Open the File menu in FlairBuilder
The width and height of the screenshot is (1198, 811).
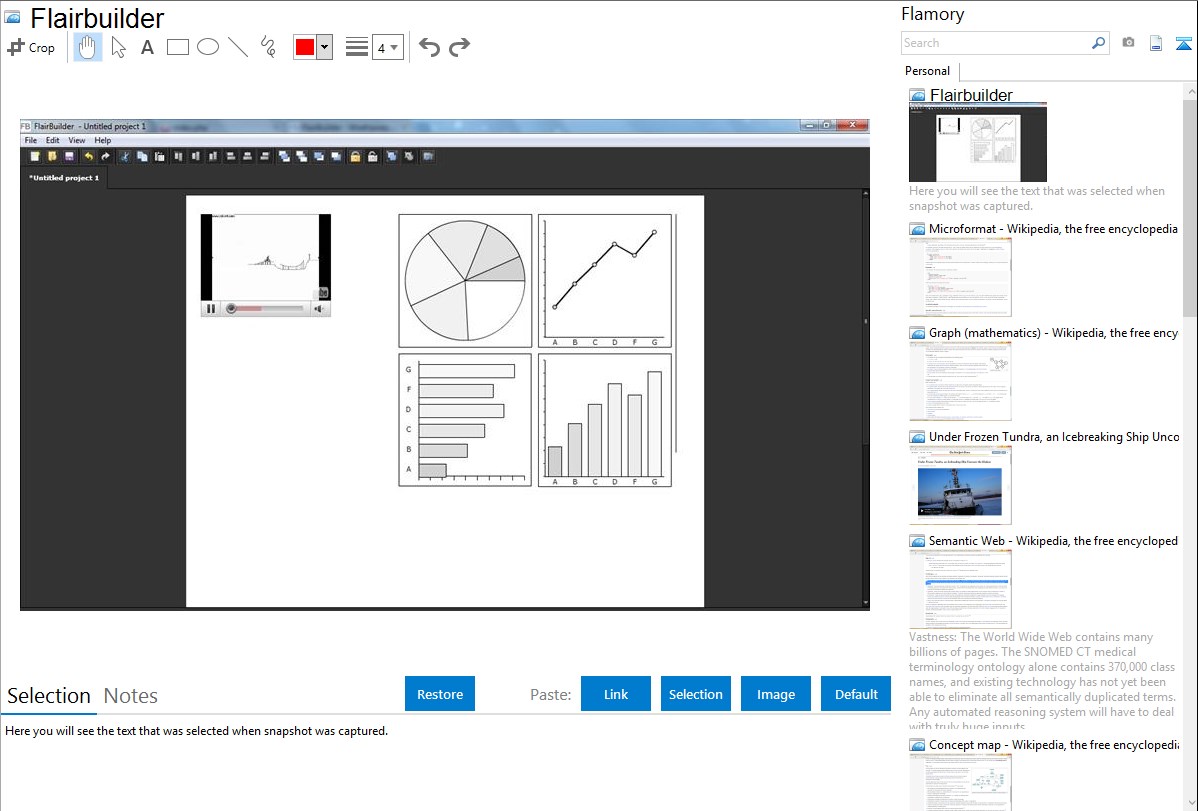coord(31,141)
